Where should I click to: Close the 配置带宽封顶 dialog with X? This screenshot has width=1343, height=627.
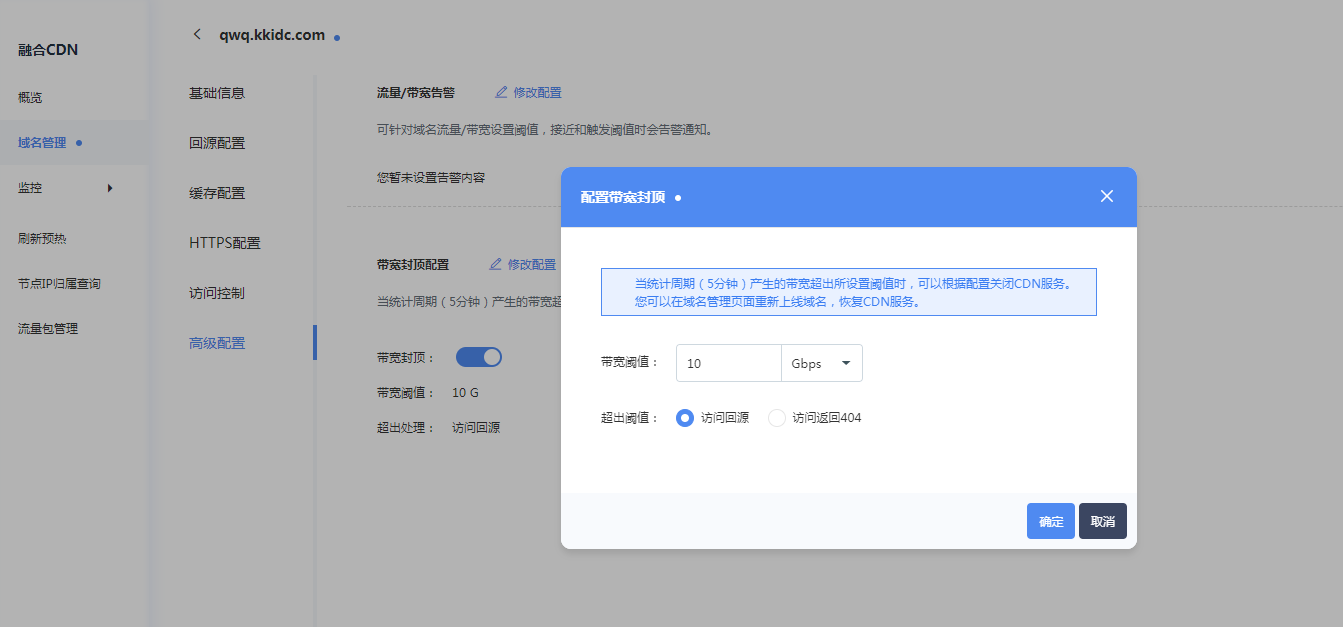(1106, 196)
